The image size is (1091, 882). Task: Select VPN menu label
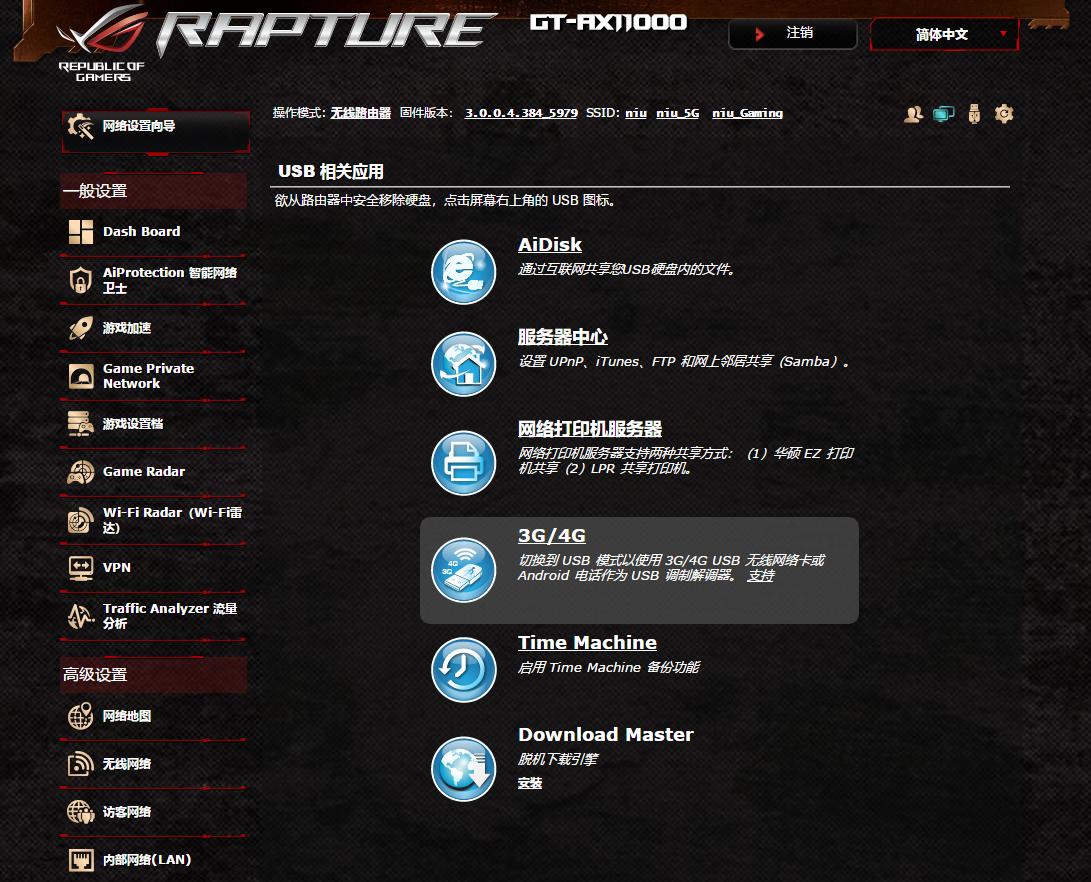pos(117,568)
